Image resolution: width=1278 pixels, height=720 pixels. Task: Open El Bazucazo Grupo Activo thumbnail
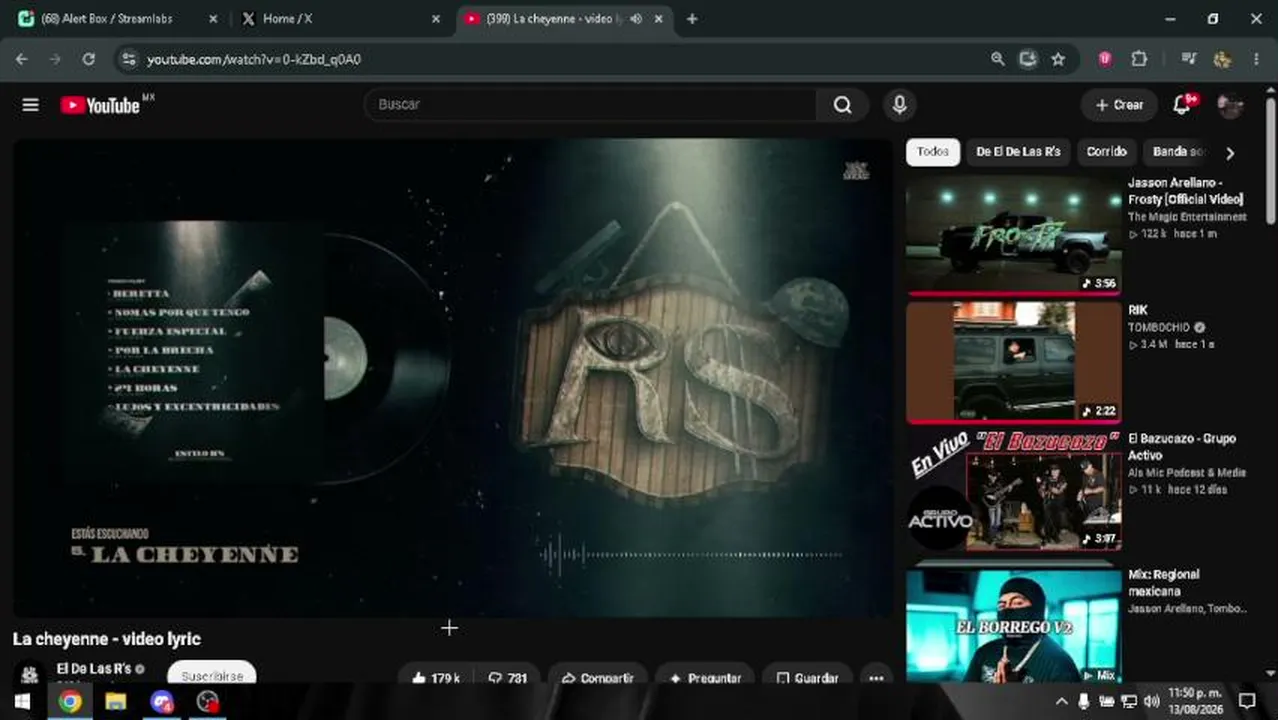[x=1013, y=490]
